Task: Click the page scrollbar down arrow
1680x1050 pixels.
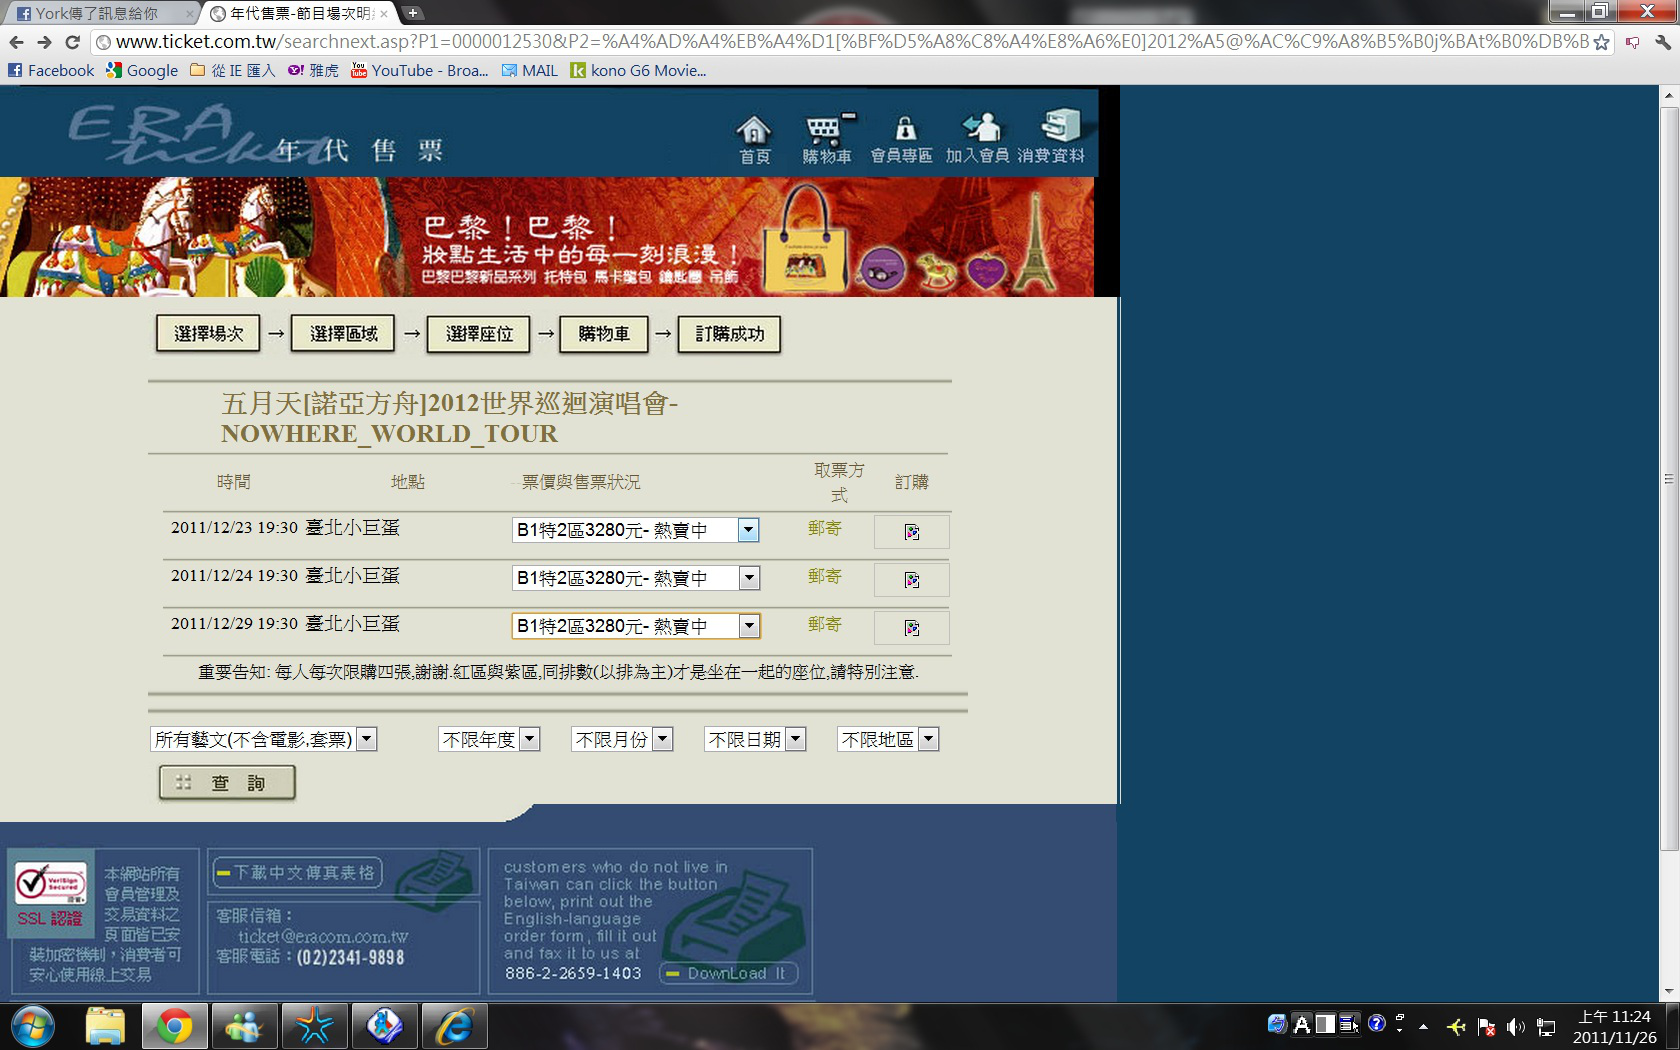Action: pos(1668,992)
